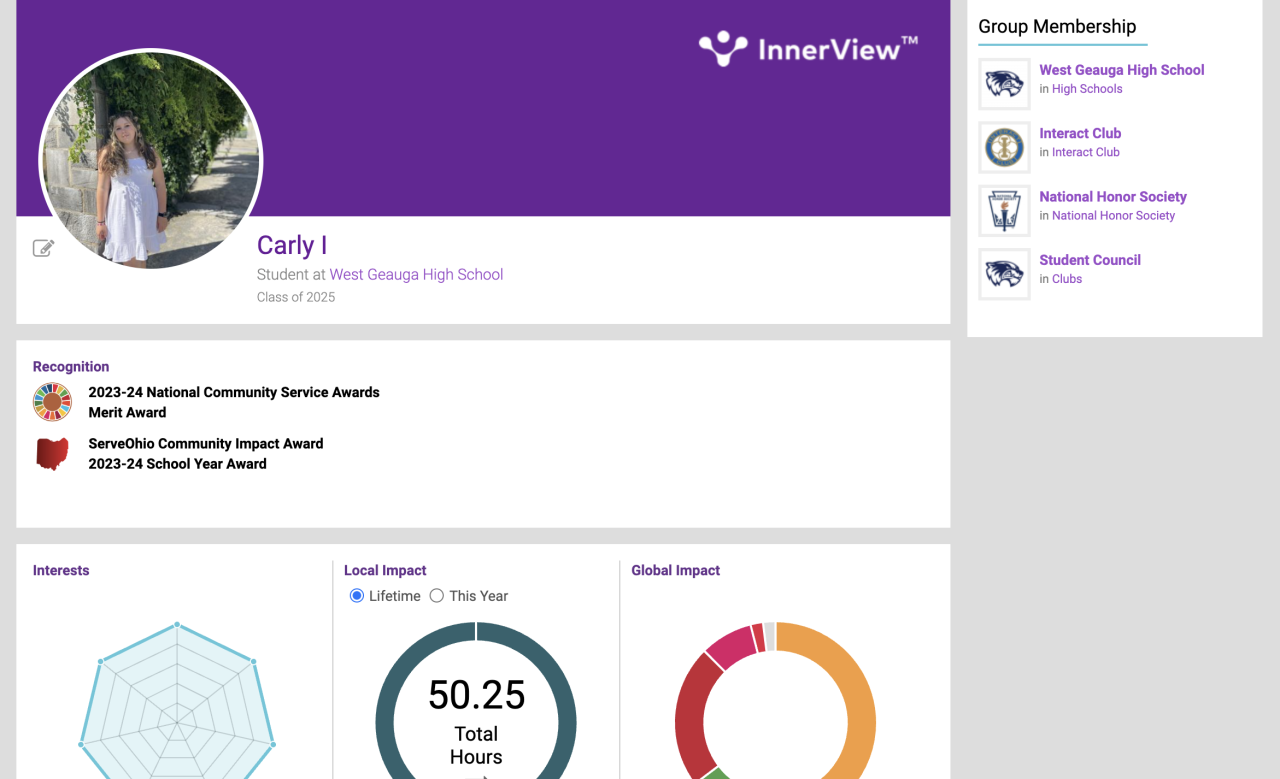This screenshot has height=779, width=1280.
Task: Follow the Interact Club category link
Action: pos(1086,152)
